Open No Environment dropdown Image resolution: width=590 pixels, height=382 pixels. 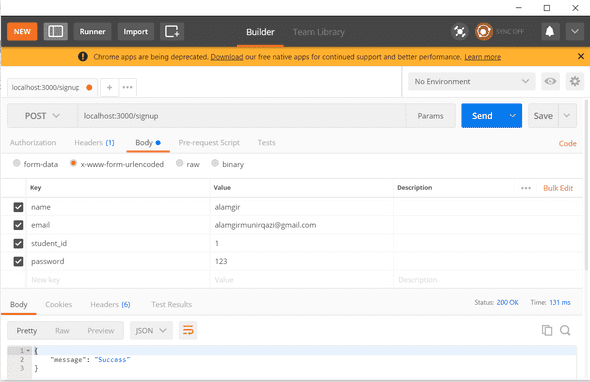point(471,81)
